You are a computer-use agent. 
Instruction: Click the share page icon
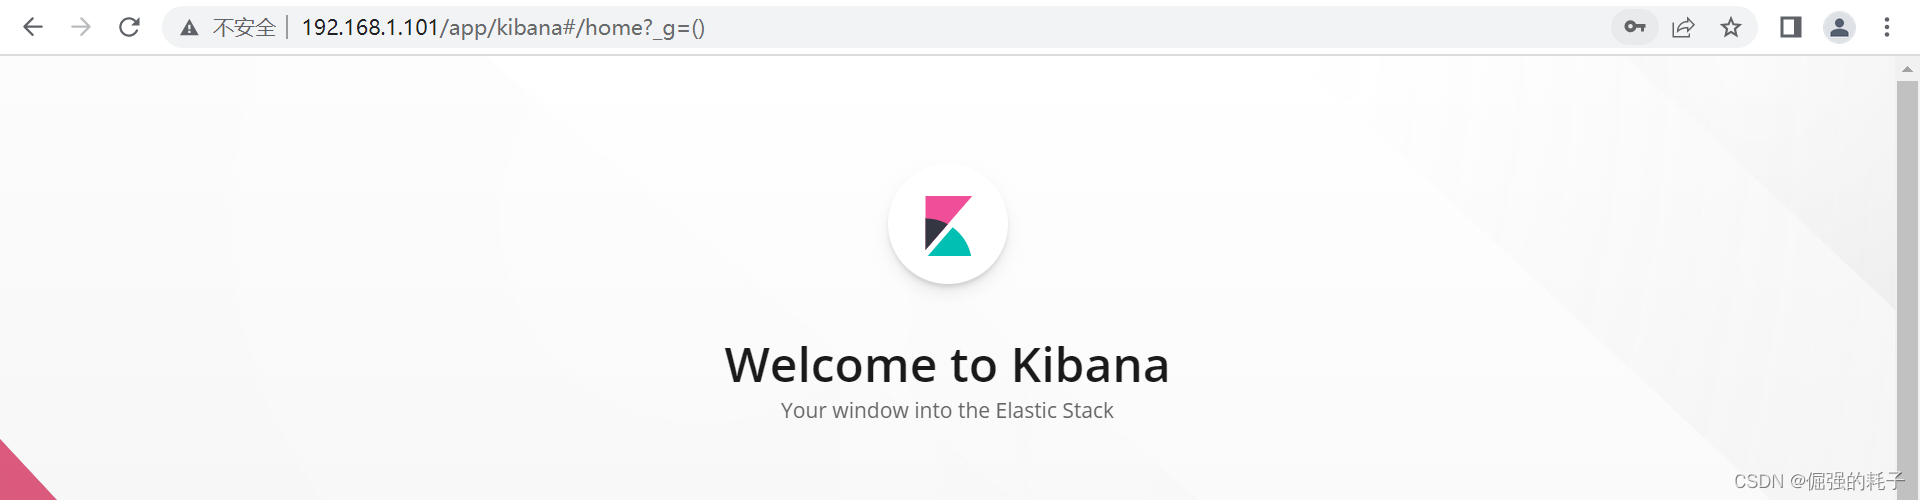coord(1683,27)
